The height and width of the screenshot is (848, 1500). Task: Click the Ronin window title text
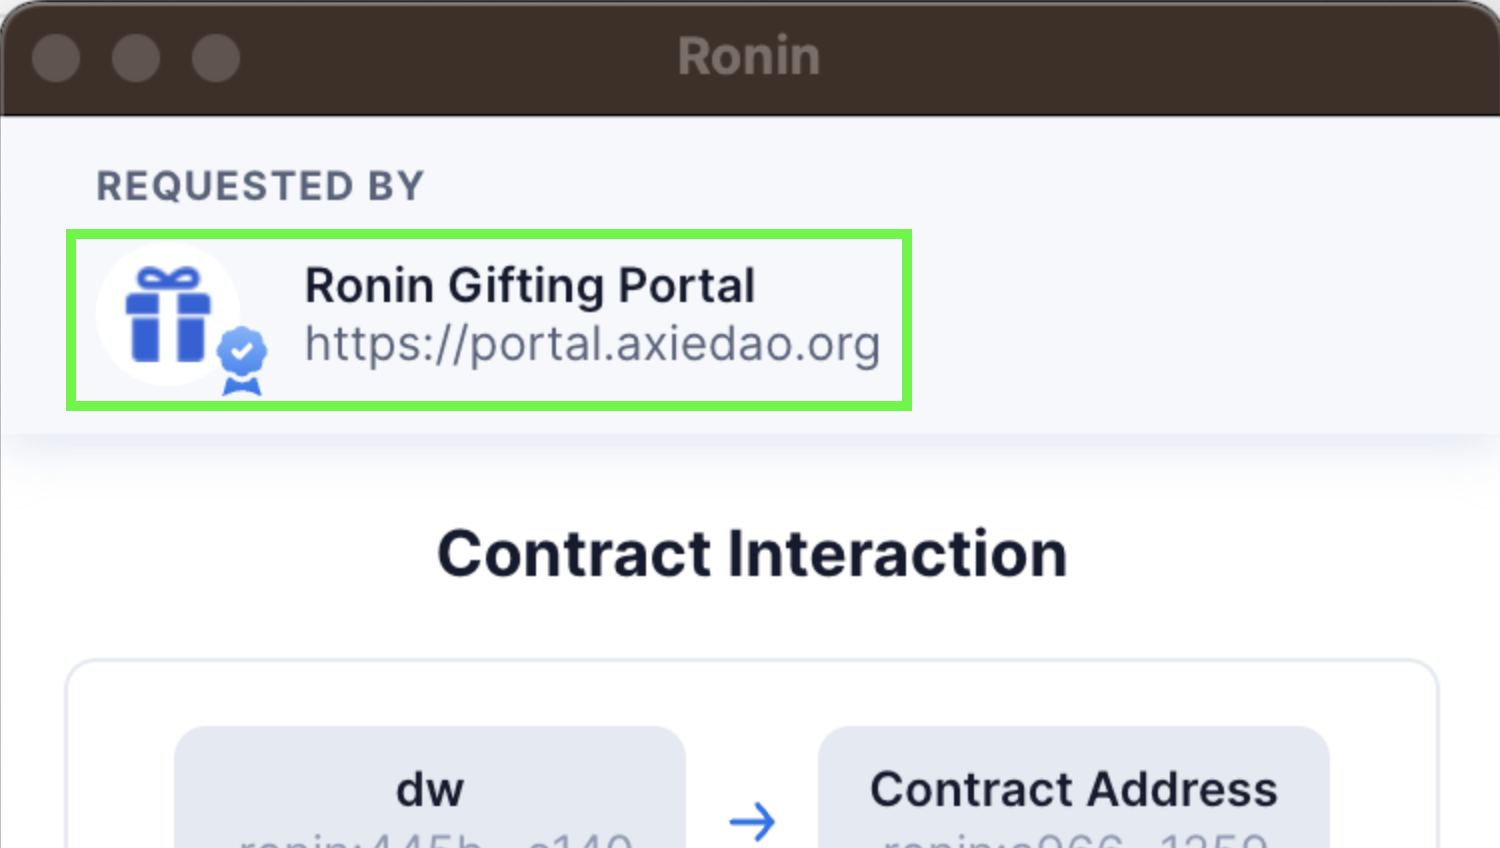(x=749, y=56)
